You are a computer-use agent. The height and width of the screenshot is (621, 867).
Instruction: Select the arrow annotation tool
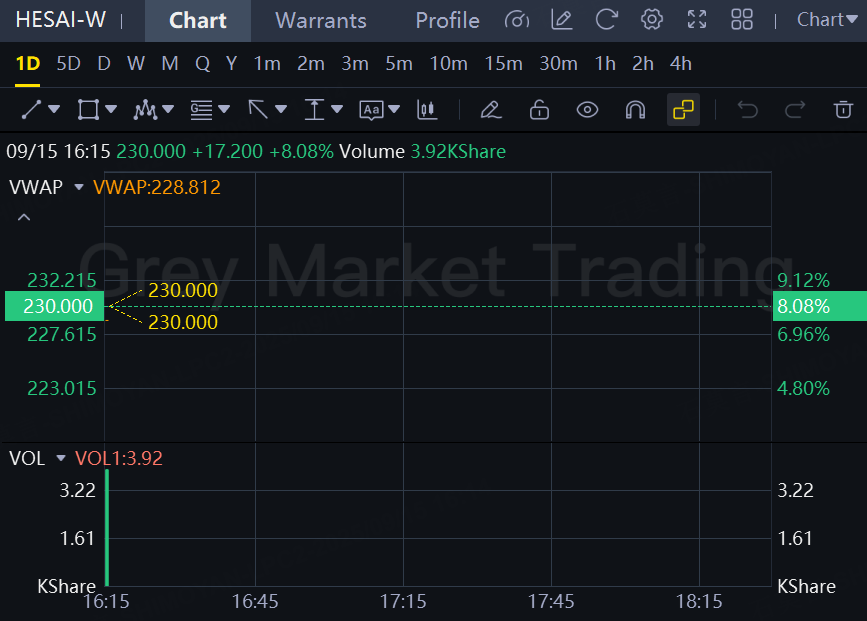(258, 109)
